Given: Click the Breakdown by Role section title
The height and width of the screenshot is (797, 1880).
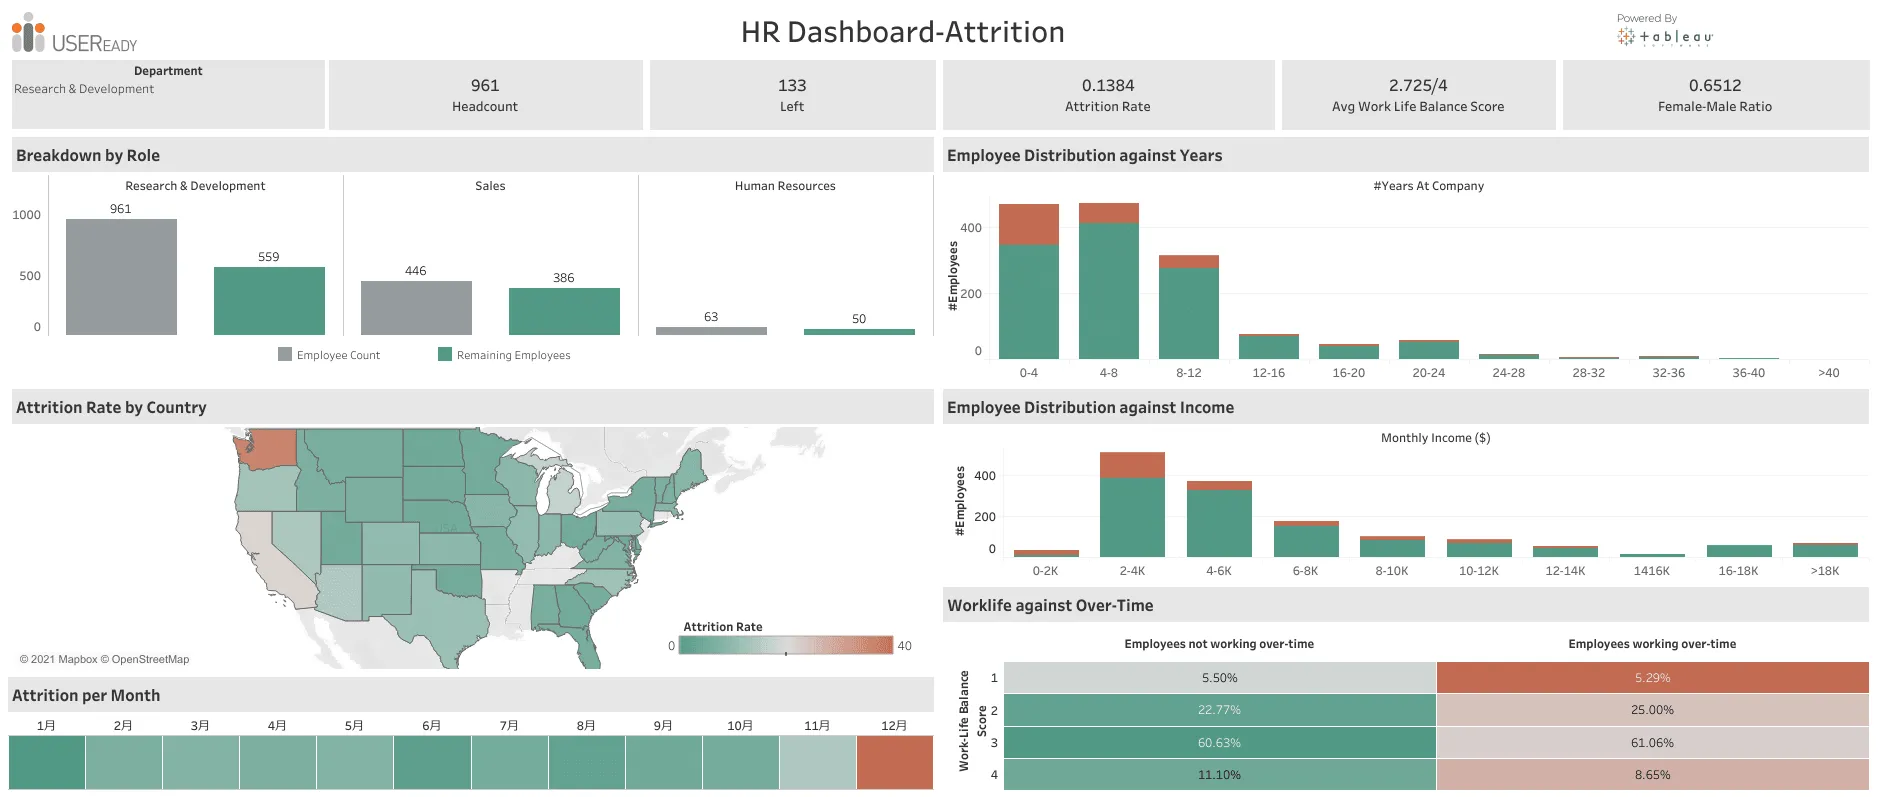Looking at the screenshot, I should tap(88, 156).
